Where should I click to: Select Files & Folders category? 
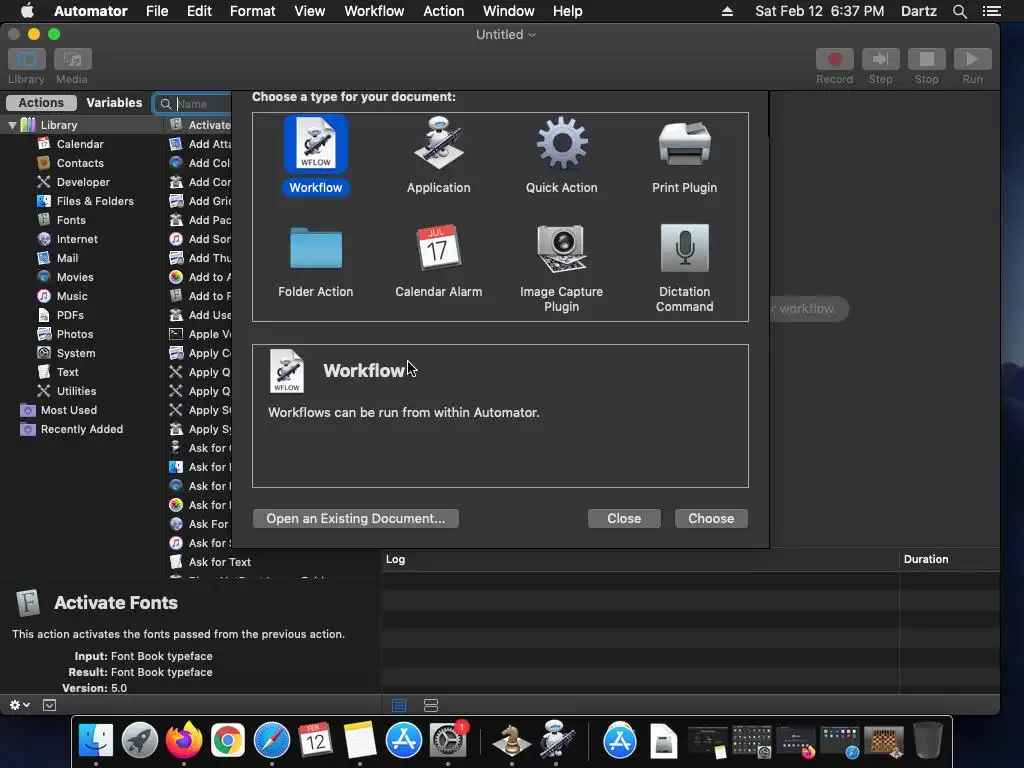pos(95,200)
